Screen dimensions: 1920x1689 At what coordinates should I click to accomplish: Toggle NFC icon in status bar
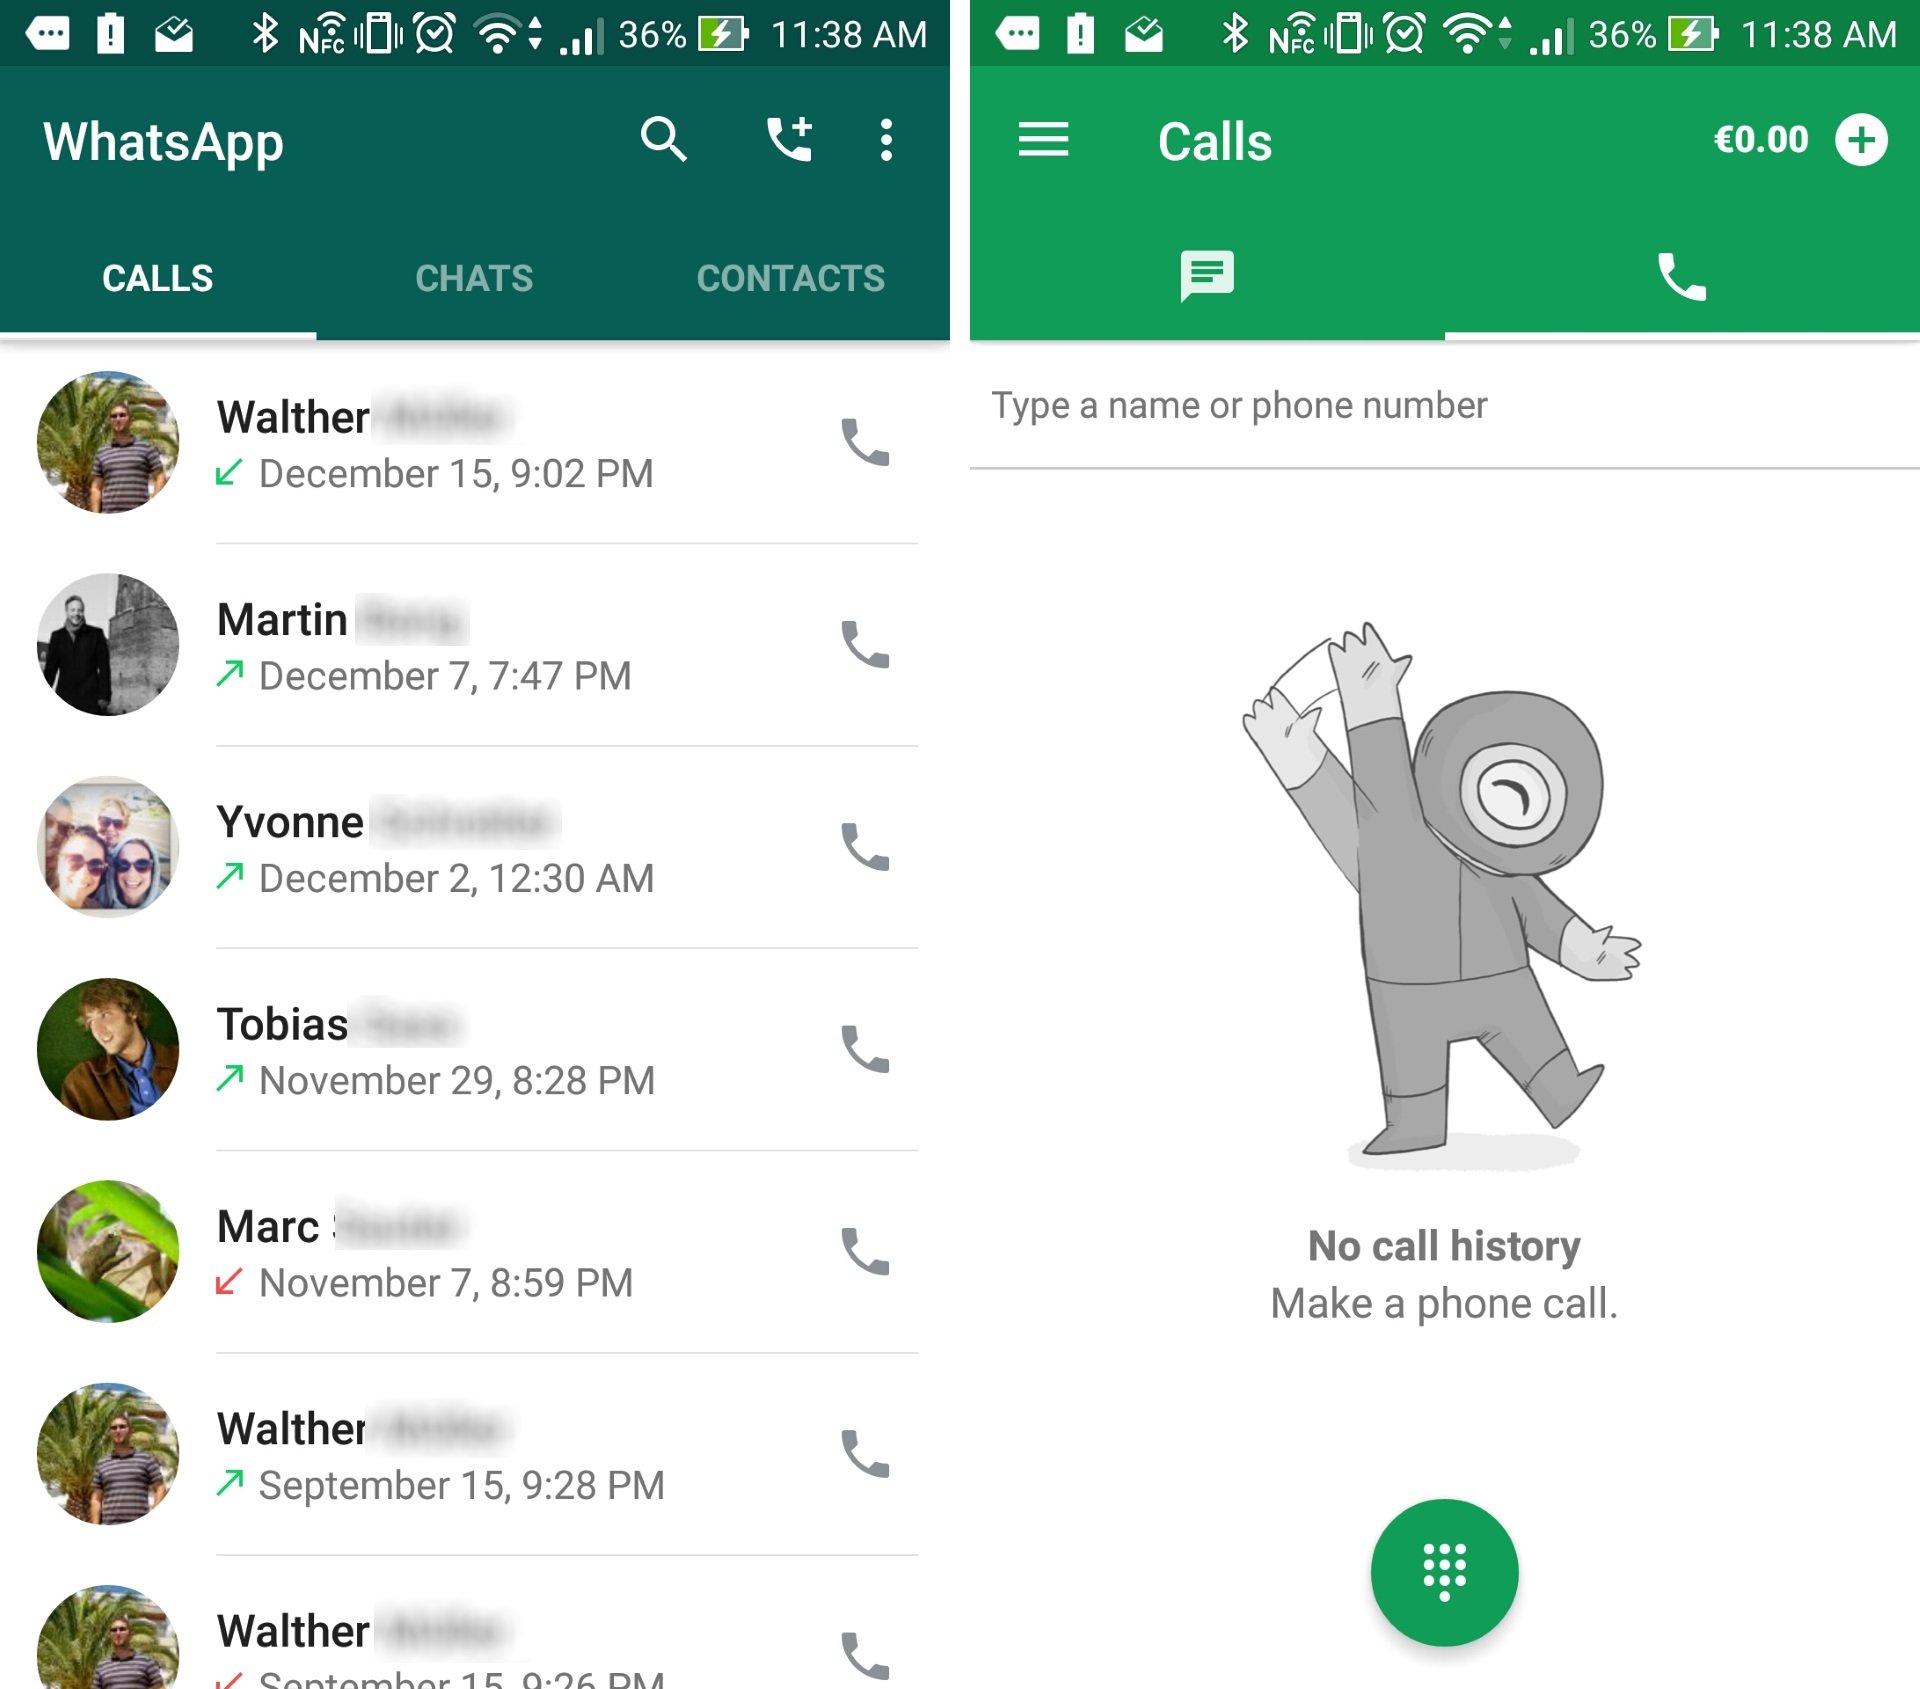point(322,31)
